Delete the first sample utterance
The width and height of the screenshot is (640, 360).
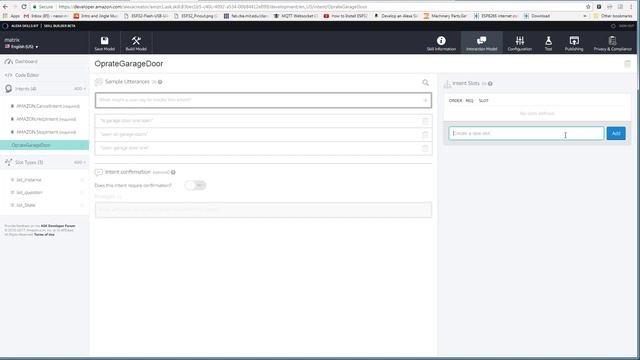[x=425, y=121]
